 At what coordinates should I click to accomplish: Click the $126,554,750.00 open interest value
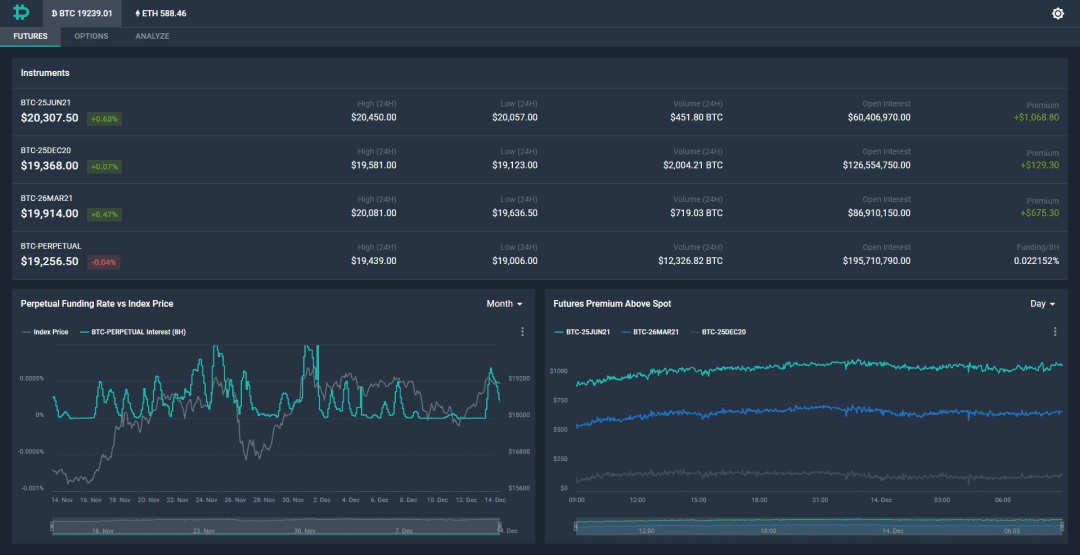click(876, 166)
